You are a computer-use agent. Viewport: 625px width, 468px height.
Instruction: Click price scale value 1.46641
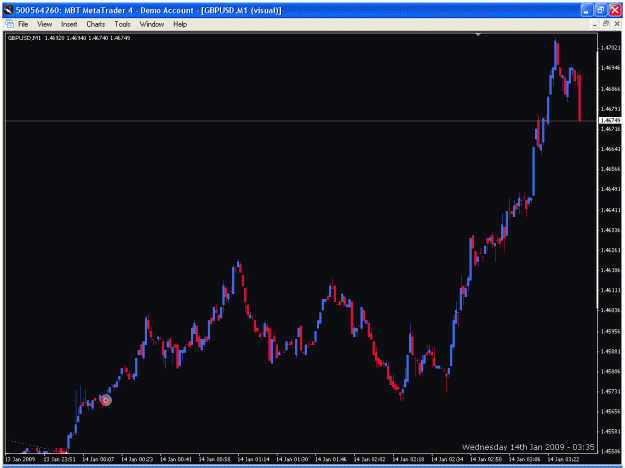point(610,149)
